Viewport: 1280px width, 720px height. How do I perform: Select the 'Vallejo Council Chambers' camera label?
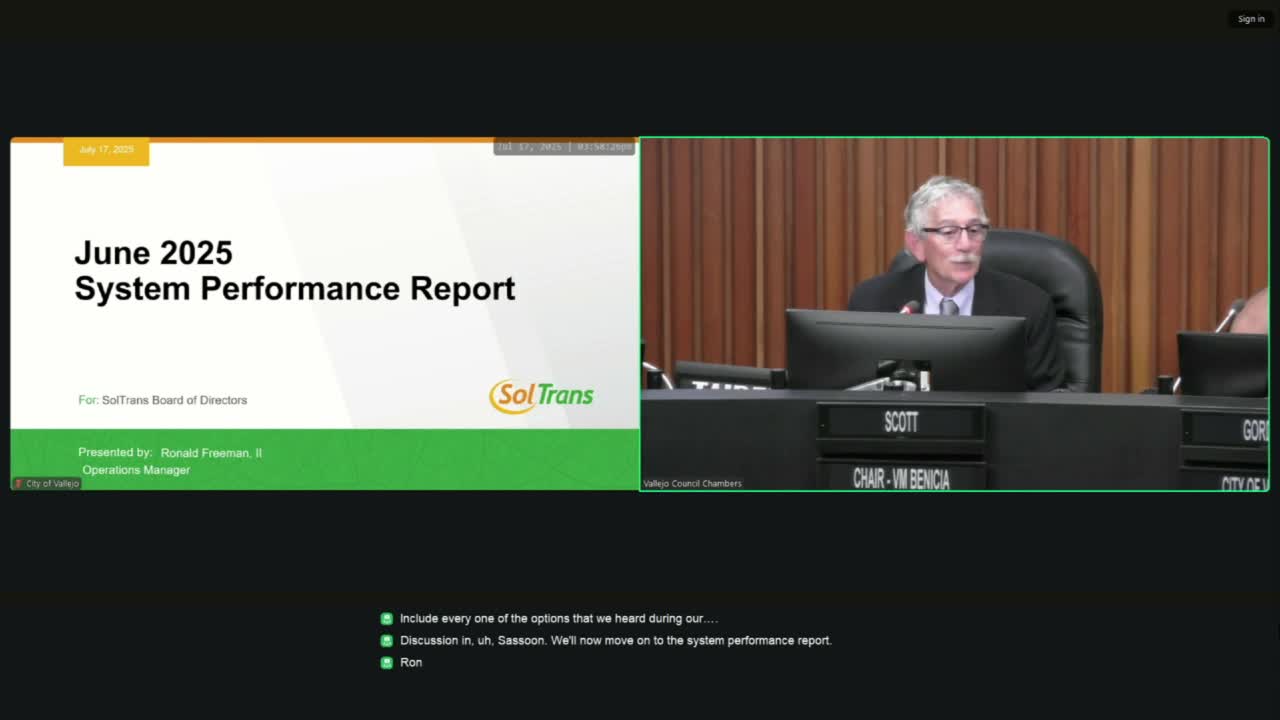[692, 483]
